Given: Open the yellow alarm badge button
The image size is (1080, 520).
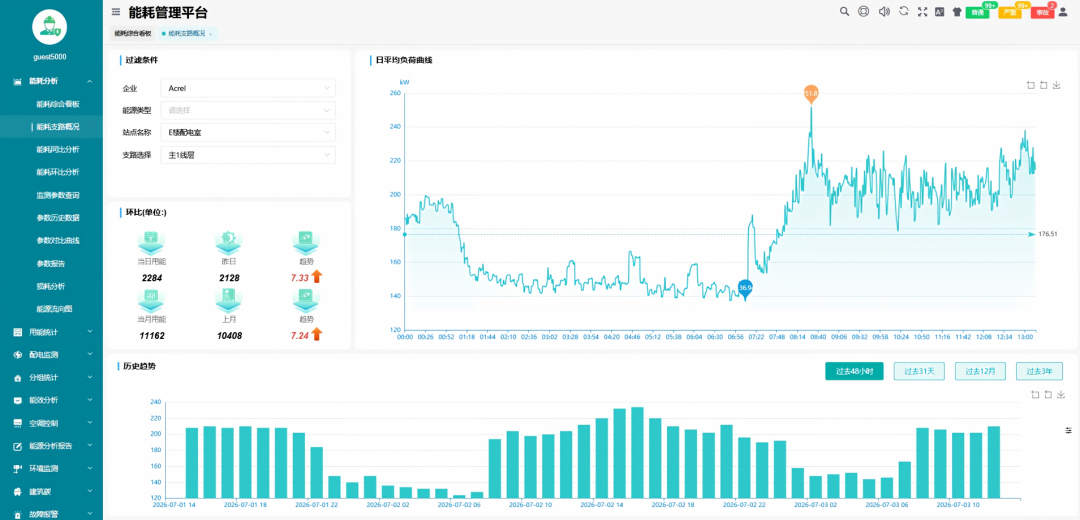Looking at the screenshot, I should click(1010, 12).
